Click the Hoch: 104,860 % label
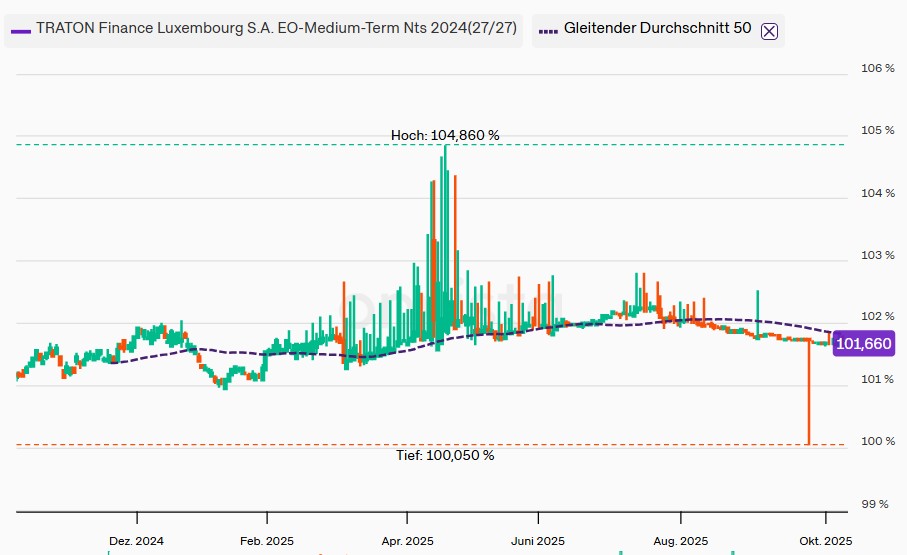907x555 pixels. click(445, 135)
